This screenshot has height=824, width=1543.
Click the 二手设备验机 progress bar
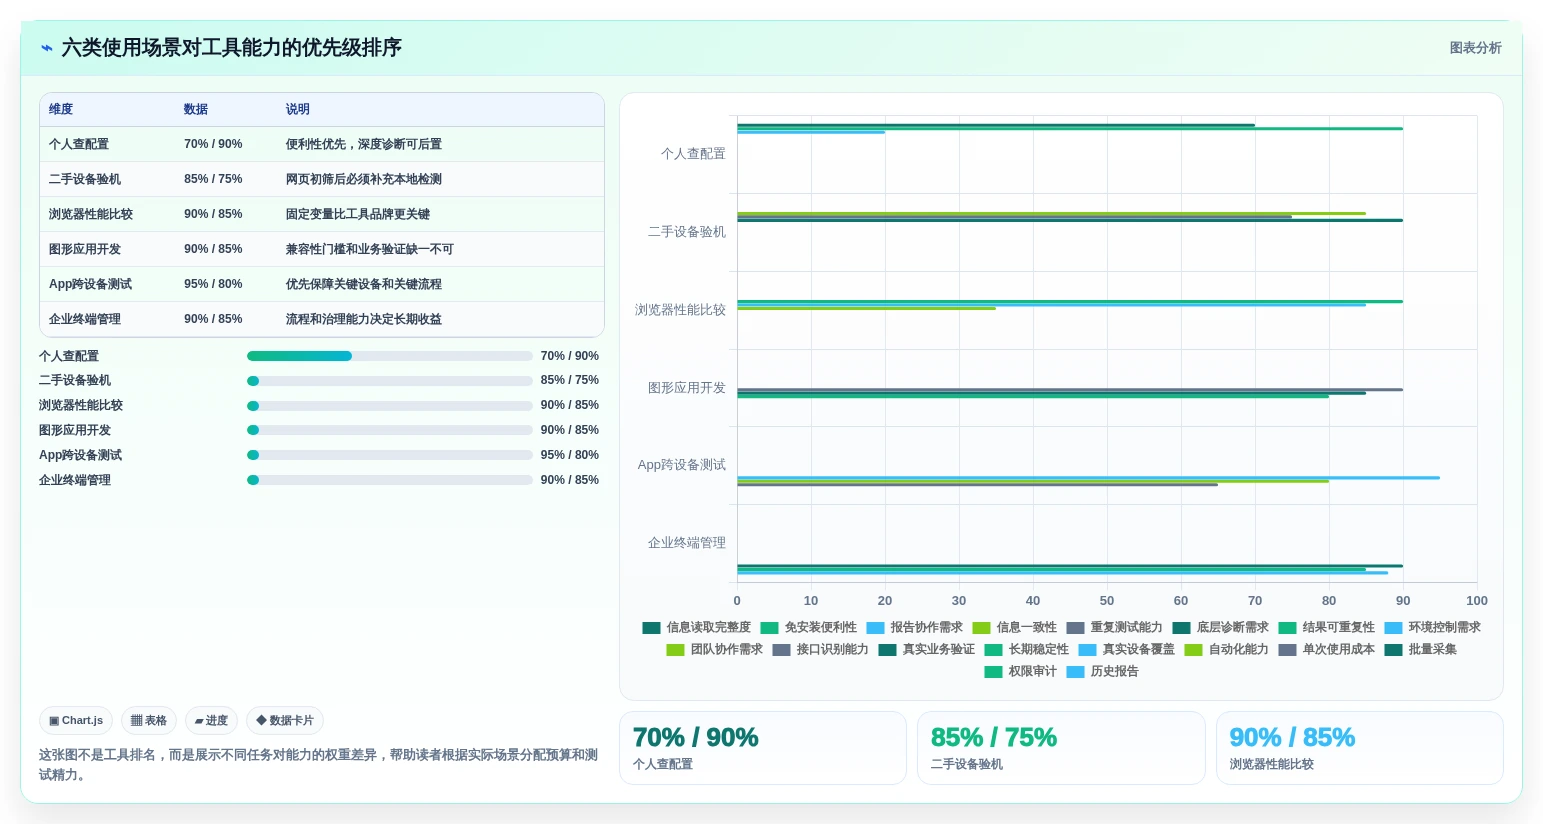[x=389, y=381]
